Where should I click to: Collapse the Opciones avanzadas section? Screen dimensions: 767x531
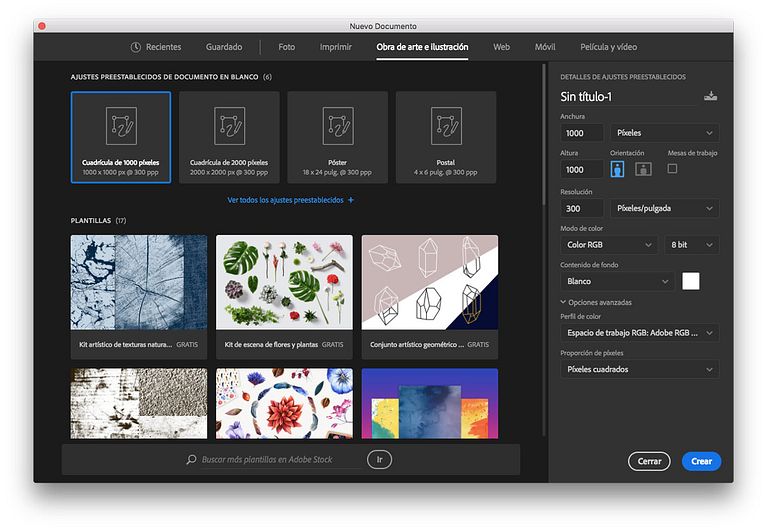click(x=564, y=302)
